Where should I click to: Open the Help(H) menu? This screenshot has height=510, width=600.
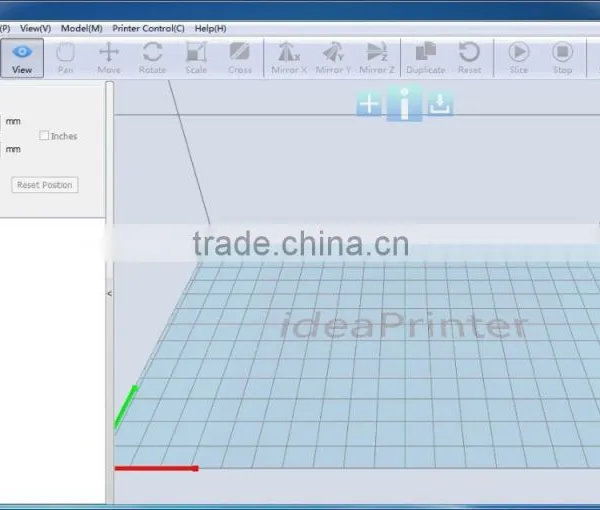pos(210,28)
